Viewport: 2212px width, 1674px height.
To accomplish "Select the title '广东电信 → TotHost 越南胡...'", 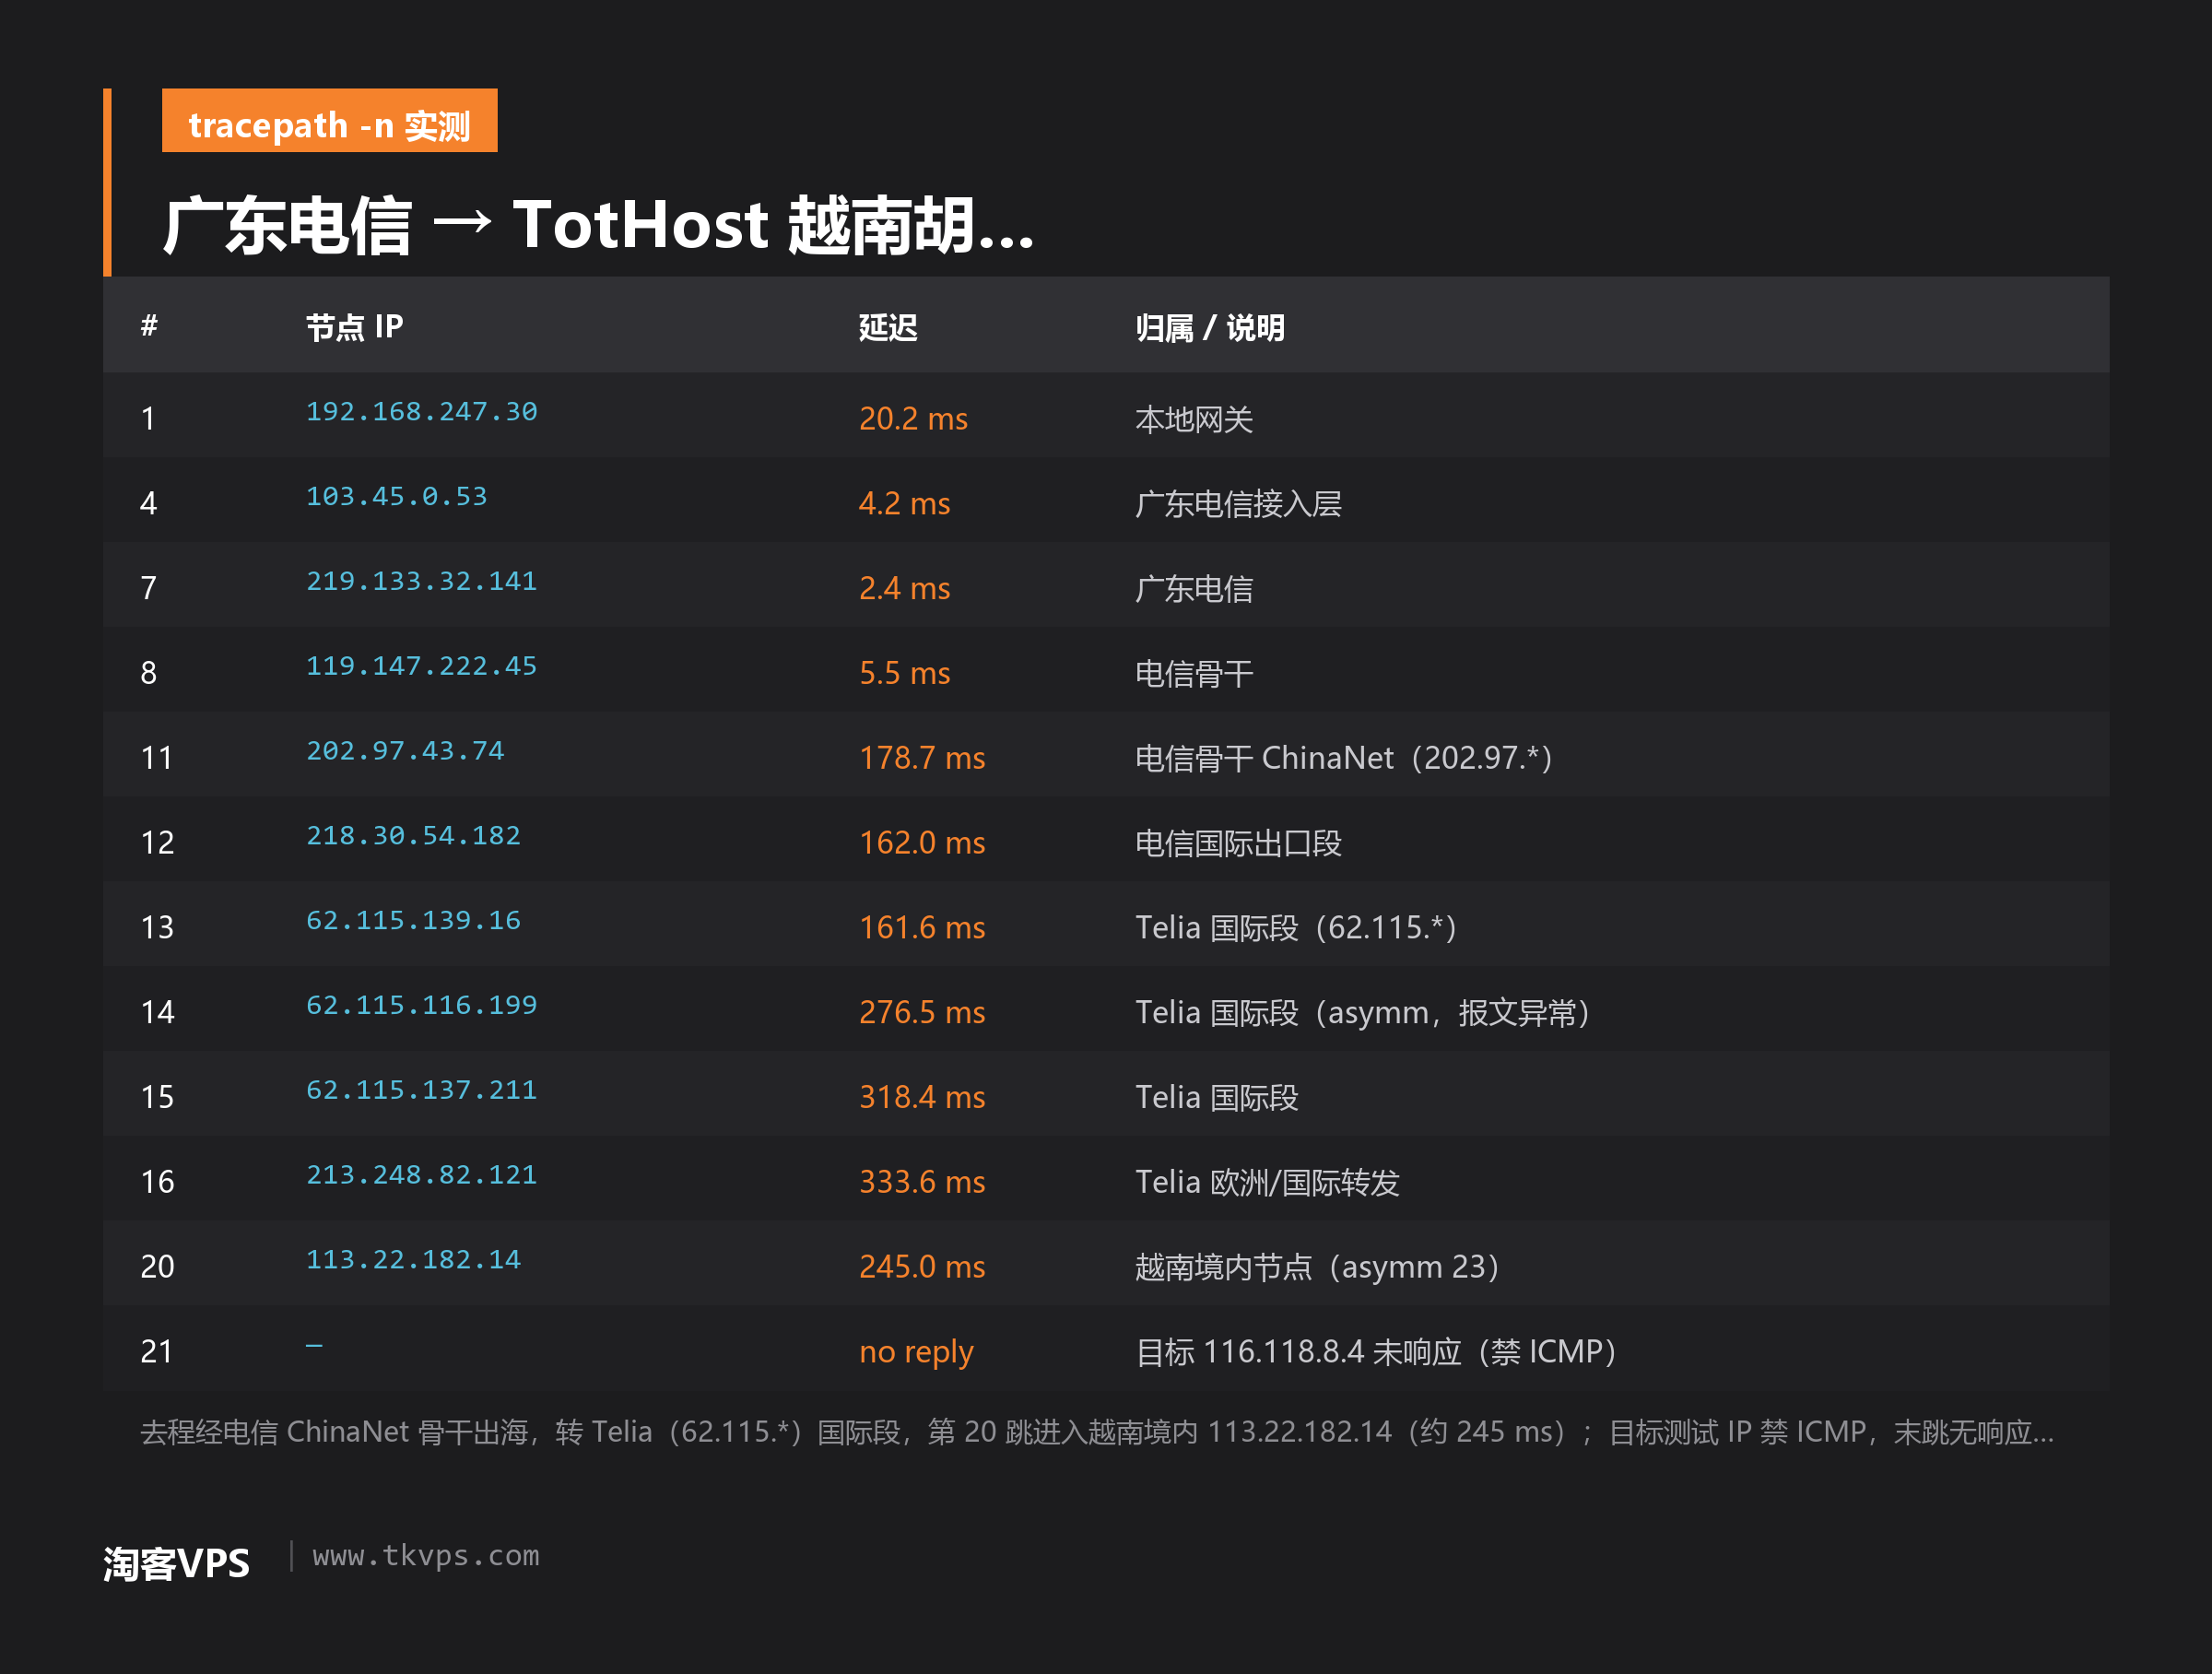I will [x=598, y=225].
